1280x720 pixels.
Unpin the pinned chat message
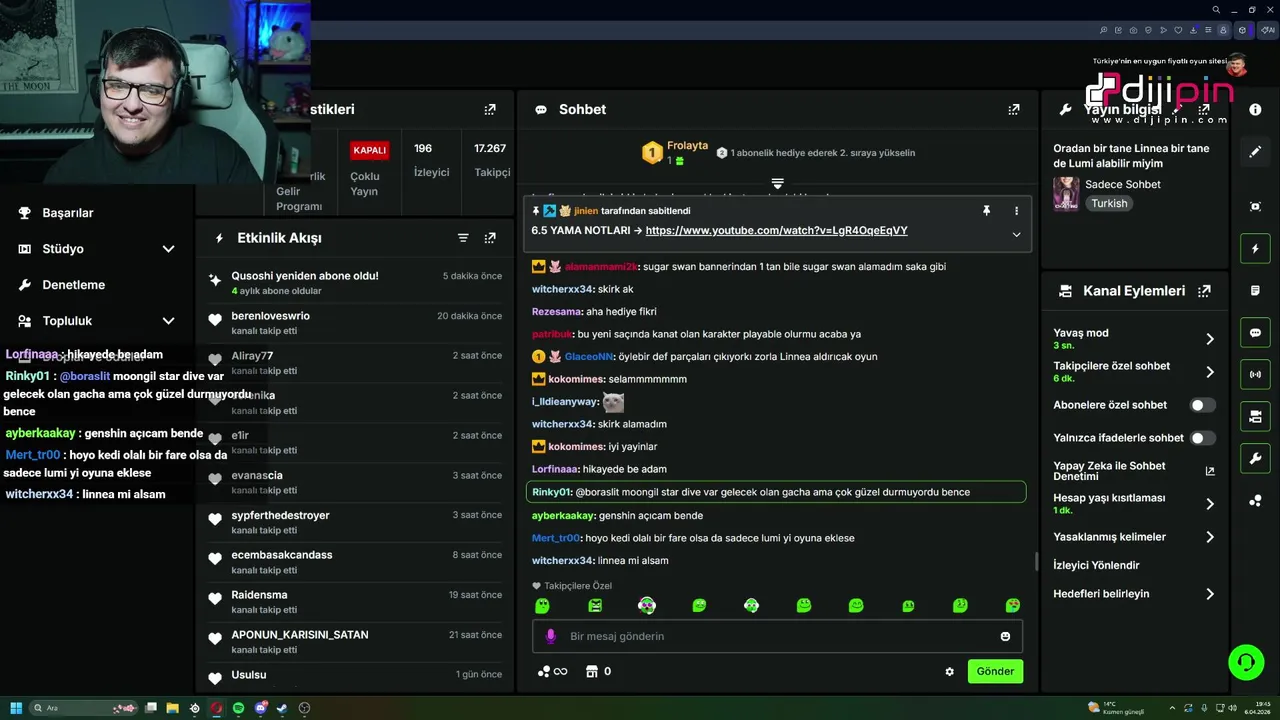point(986,211)
